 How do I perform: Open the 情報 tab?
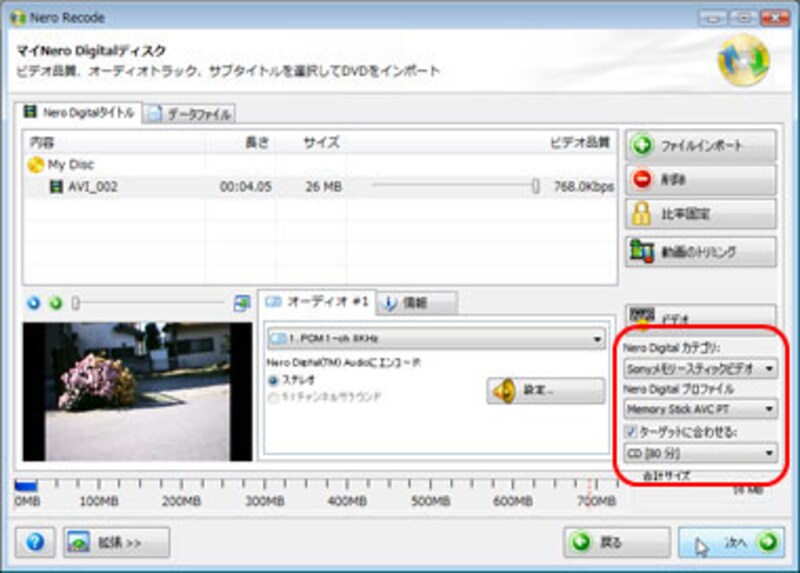point(416,302)
